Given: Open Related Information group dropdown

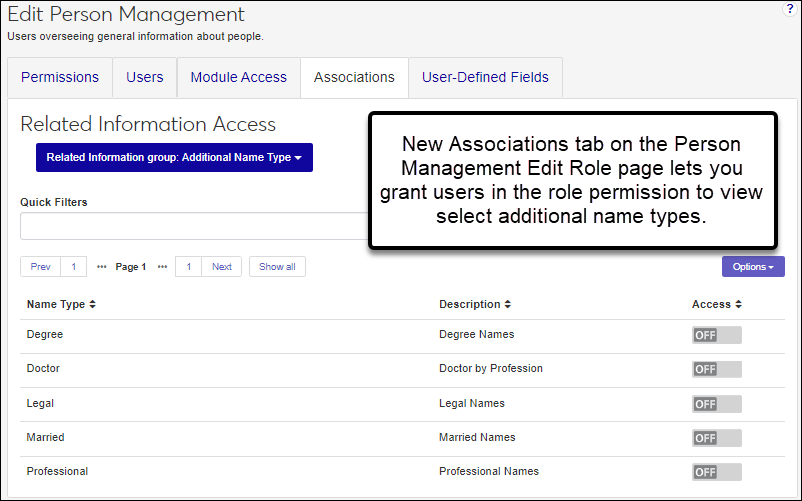Looking at the screenshot, I should click(x=174, y=157).
